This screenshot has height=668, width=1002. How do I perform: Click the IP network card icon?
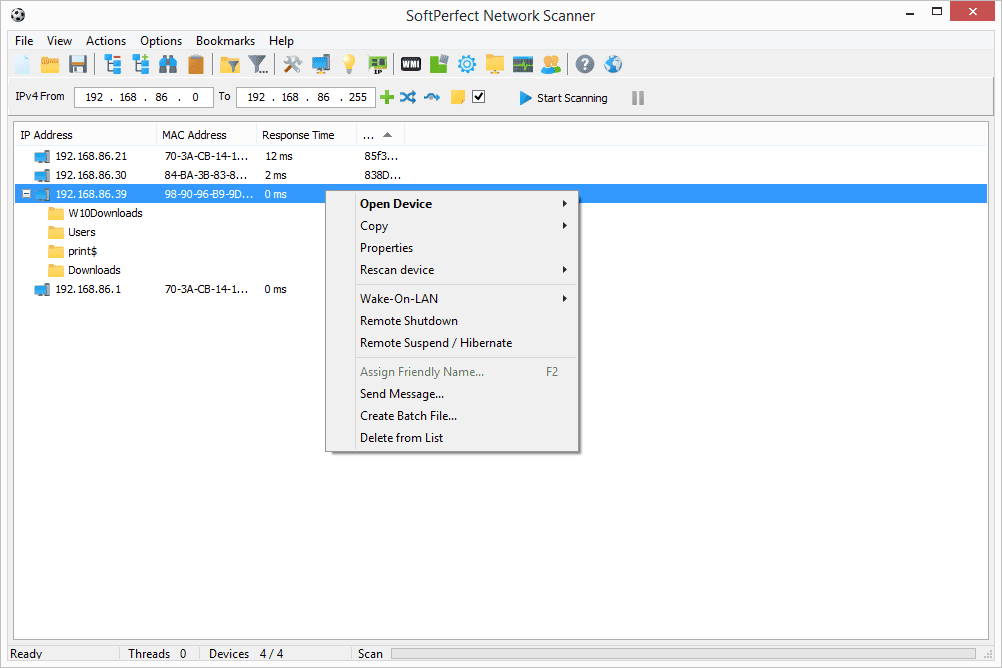[x=377, y=64]
